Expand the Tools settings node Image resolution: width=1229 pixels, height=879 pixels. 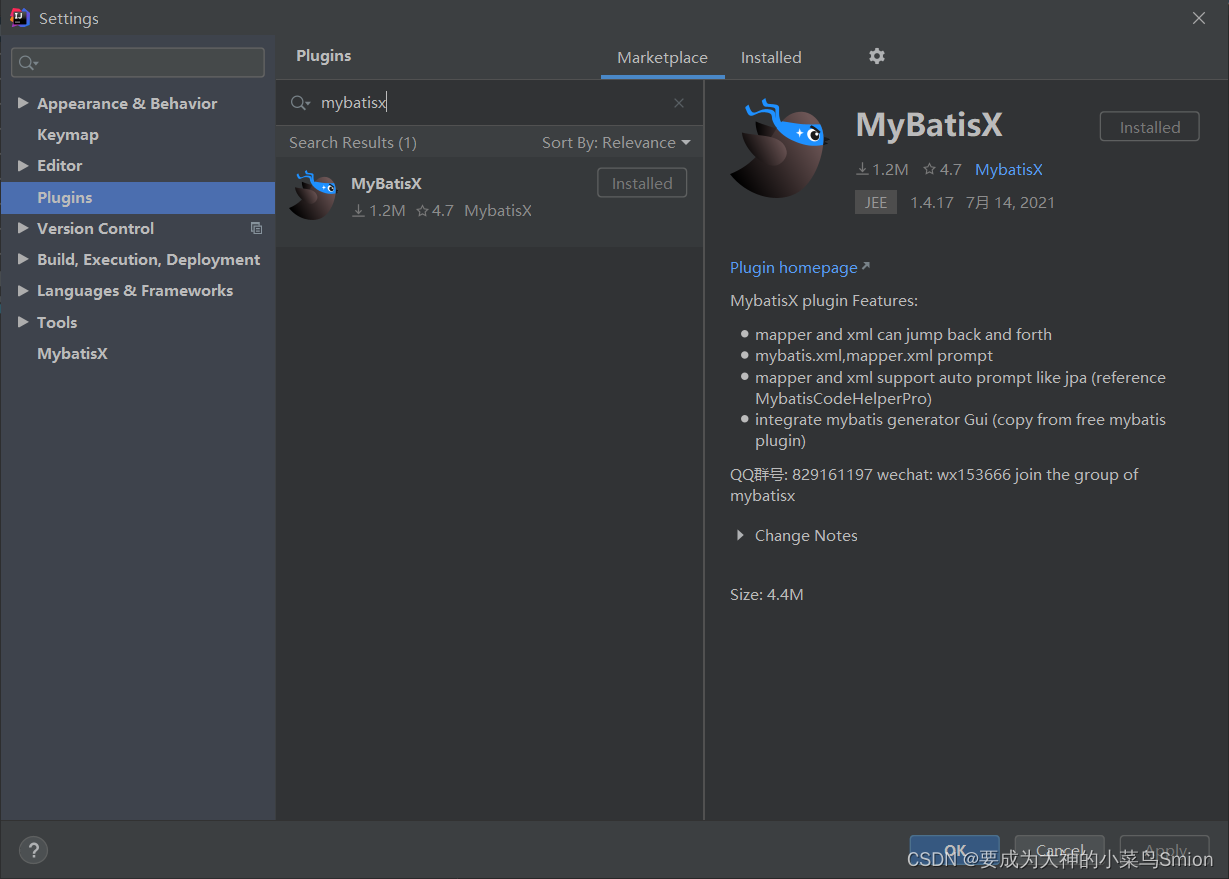coord(23,322)
